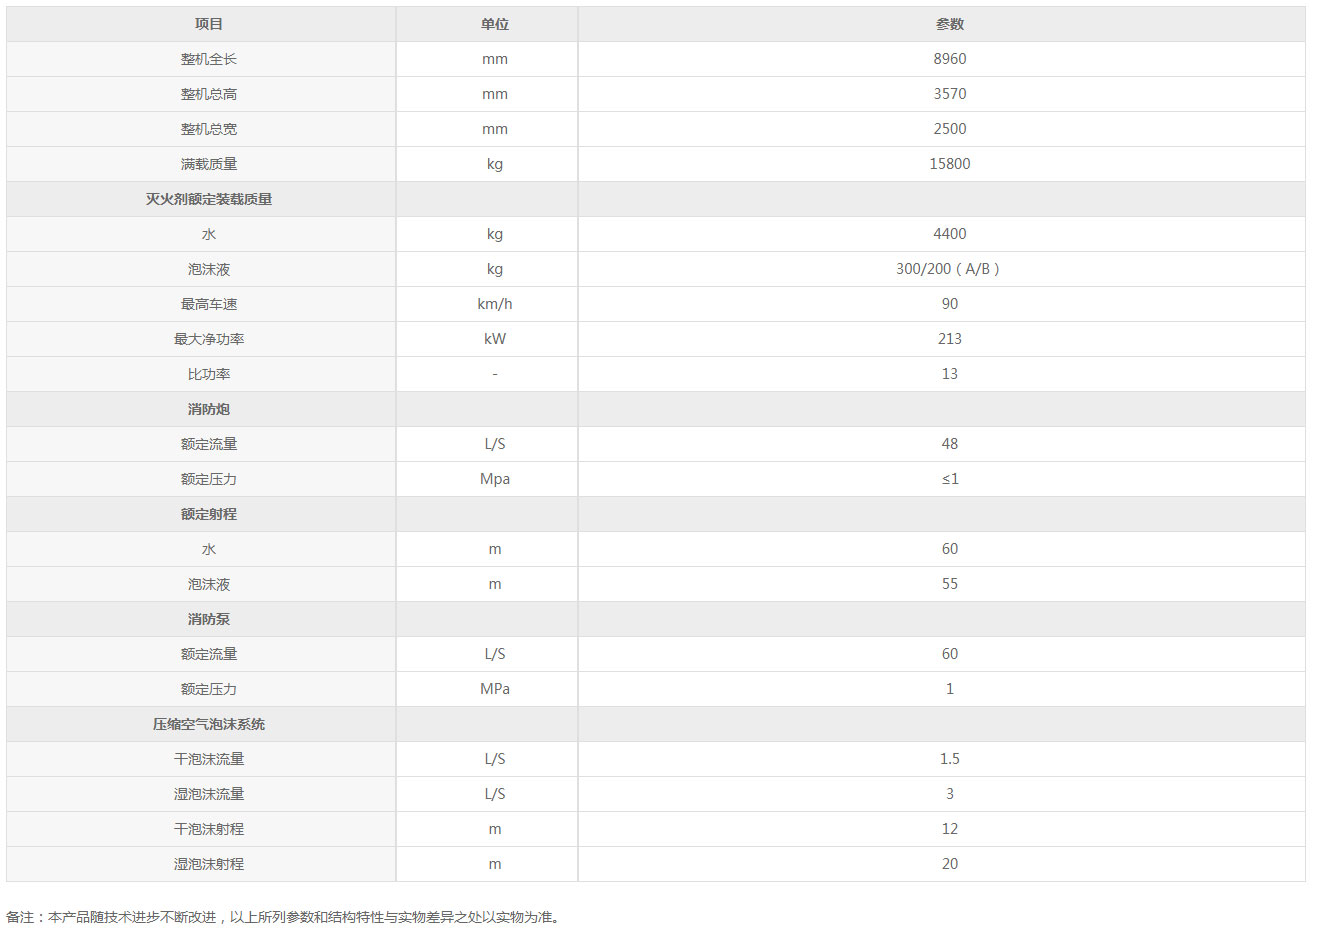Image resolution: width=1318 pixels, height=934 pixels.
Task: Select the 整机全长 row label
Action: click(x=209, y=59)
